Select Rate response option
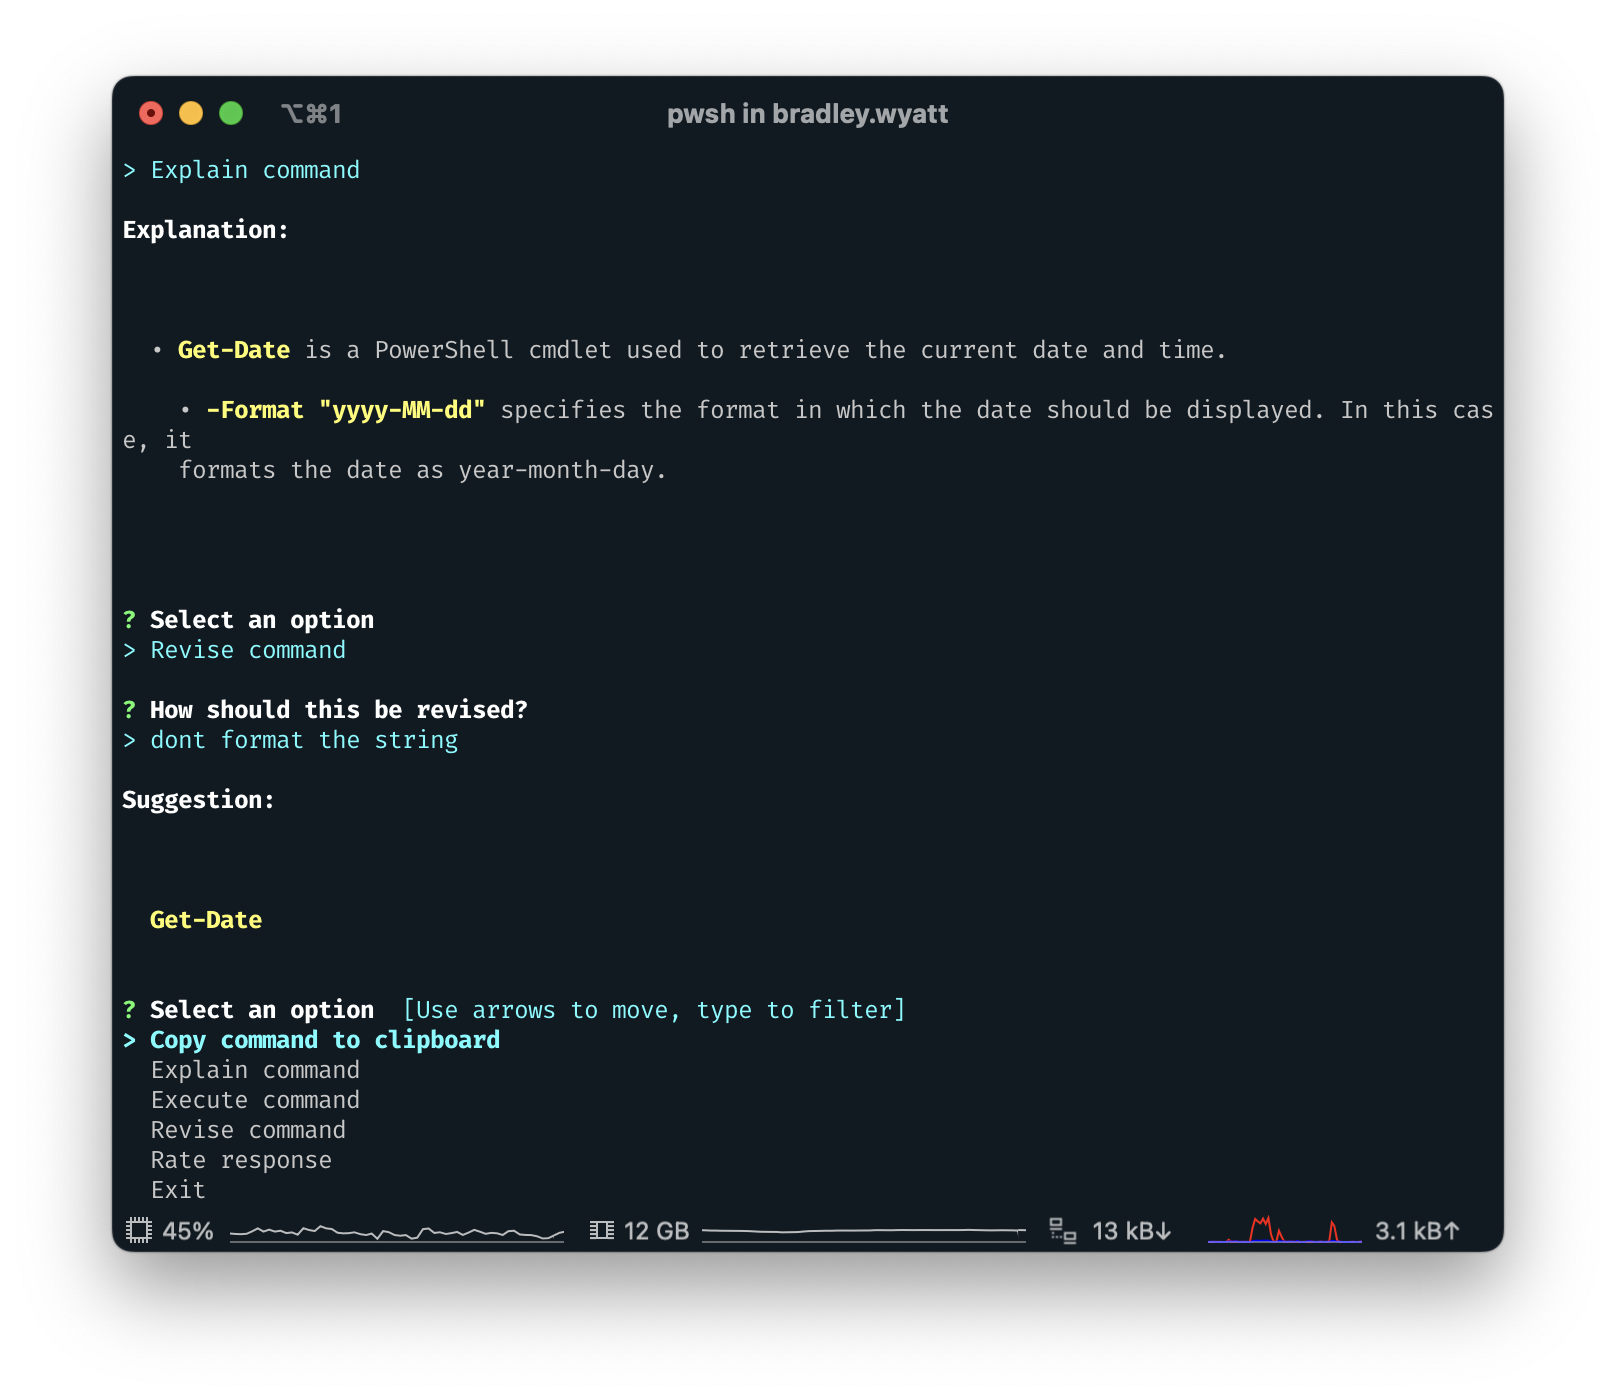Screen dimensions: 1616x1400 tap(241, 1160)
